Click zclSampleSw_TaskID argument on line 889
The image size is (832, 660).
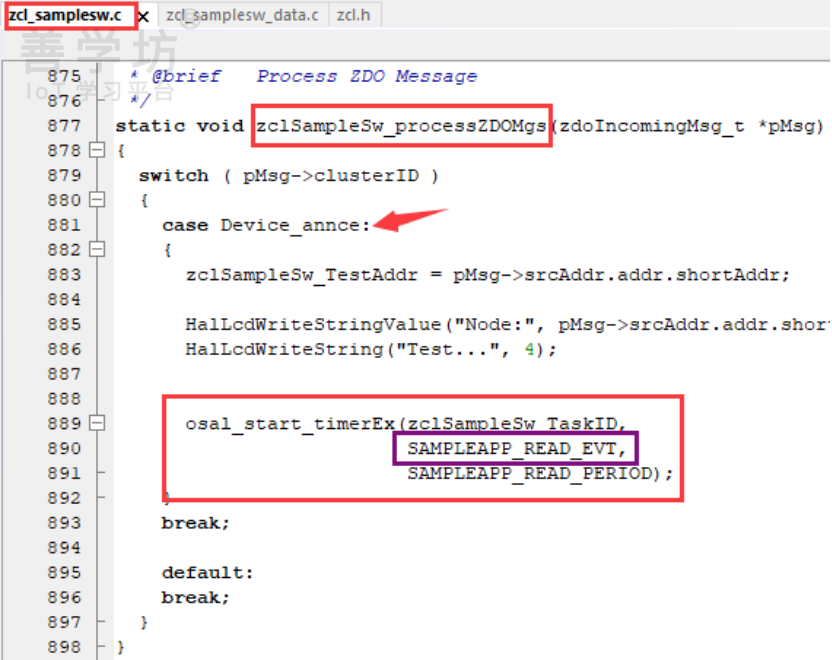512,424
